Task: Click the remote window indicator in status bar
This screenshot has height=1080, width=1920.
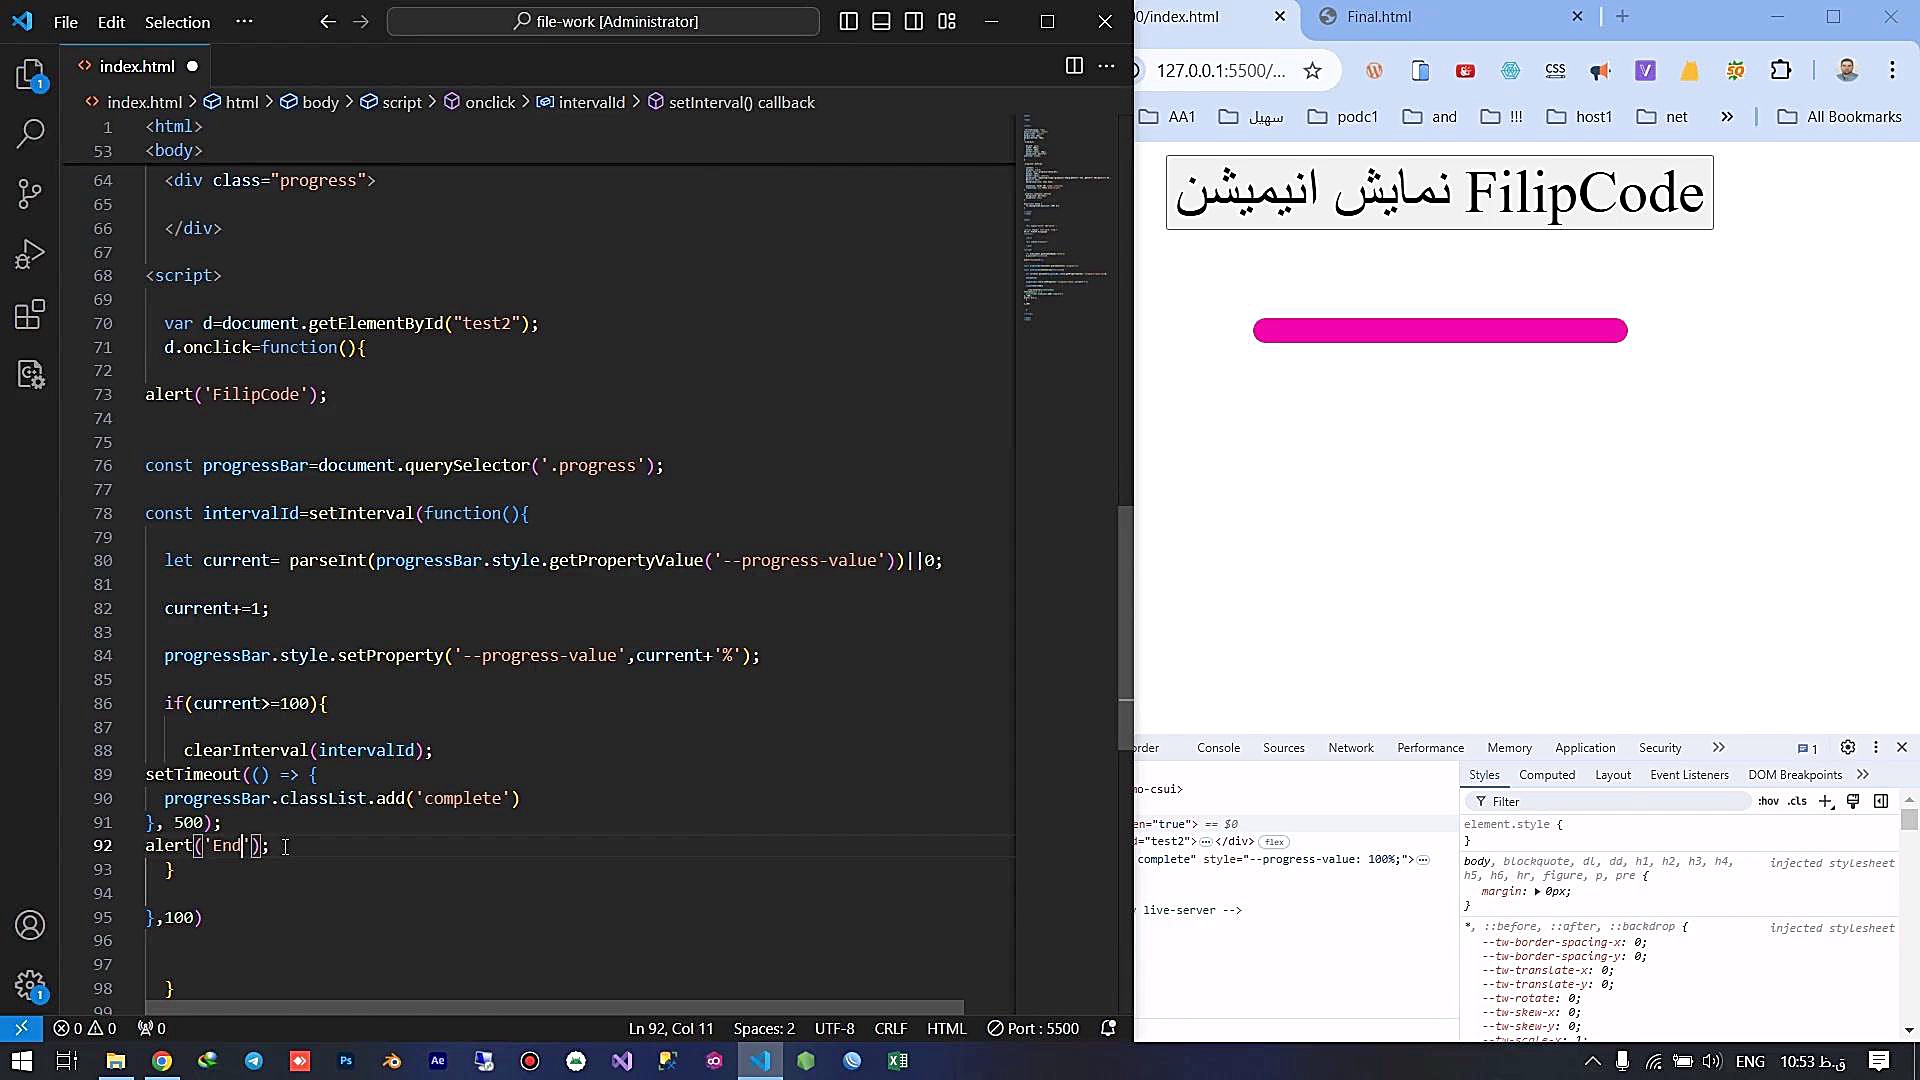Action: (x=21, y=1028)
